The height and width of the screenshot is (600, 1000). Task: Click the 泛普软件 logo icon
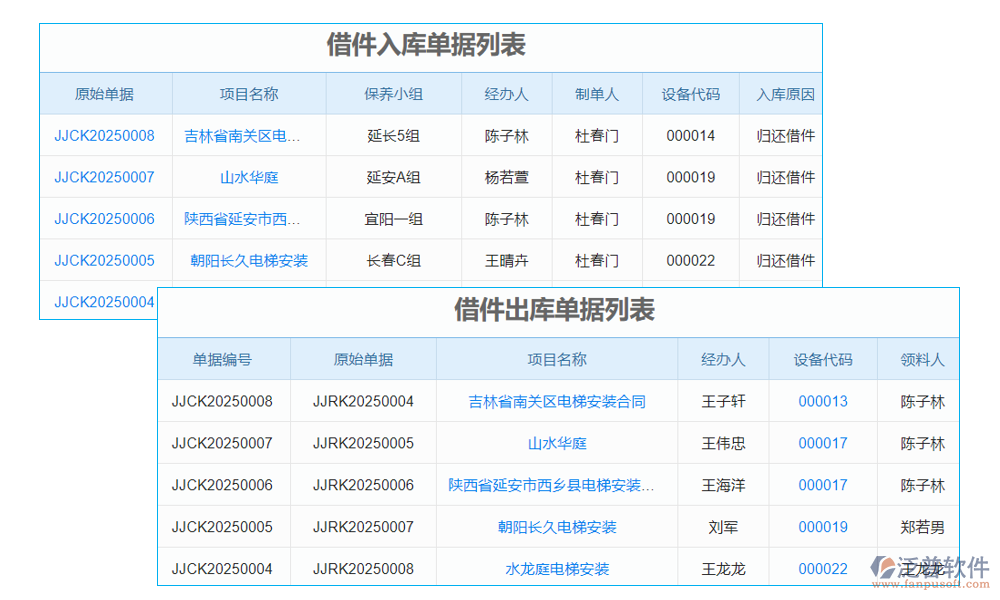click(x=883, y=568)
